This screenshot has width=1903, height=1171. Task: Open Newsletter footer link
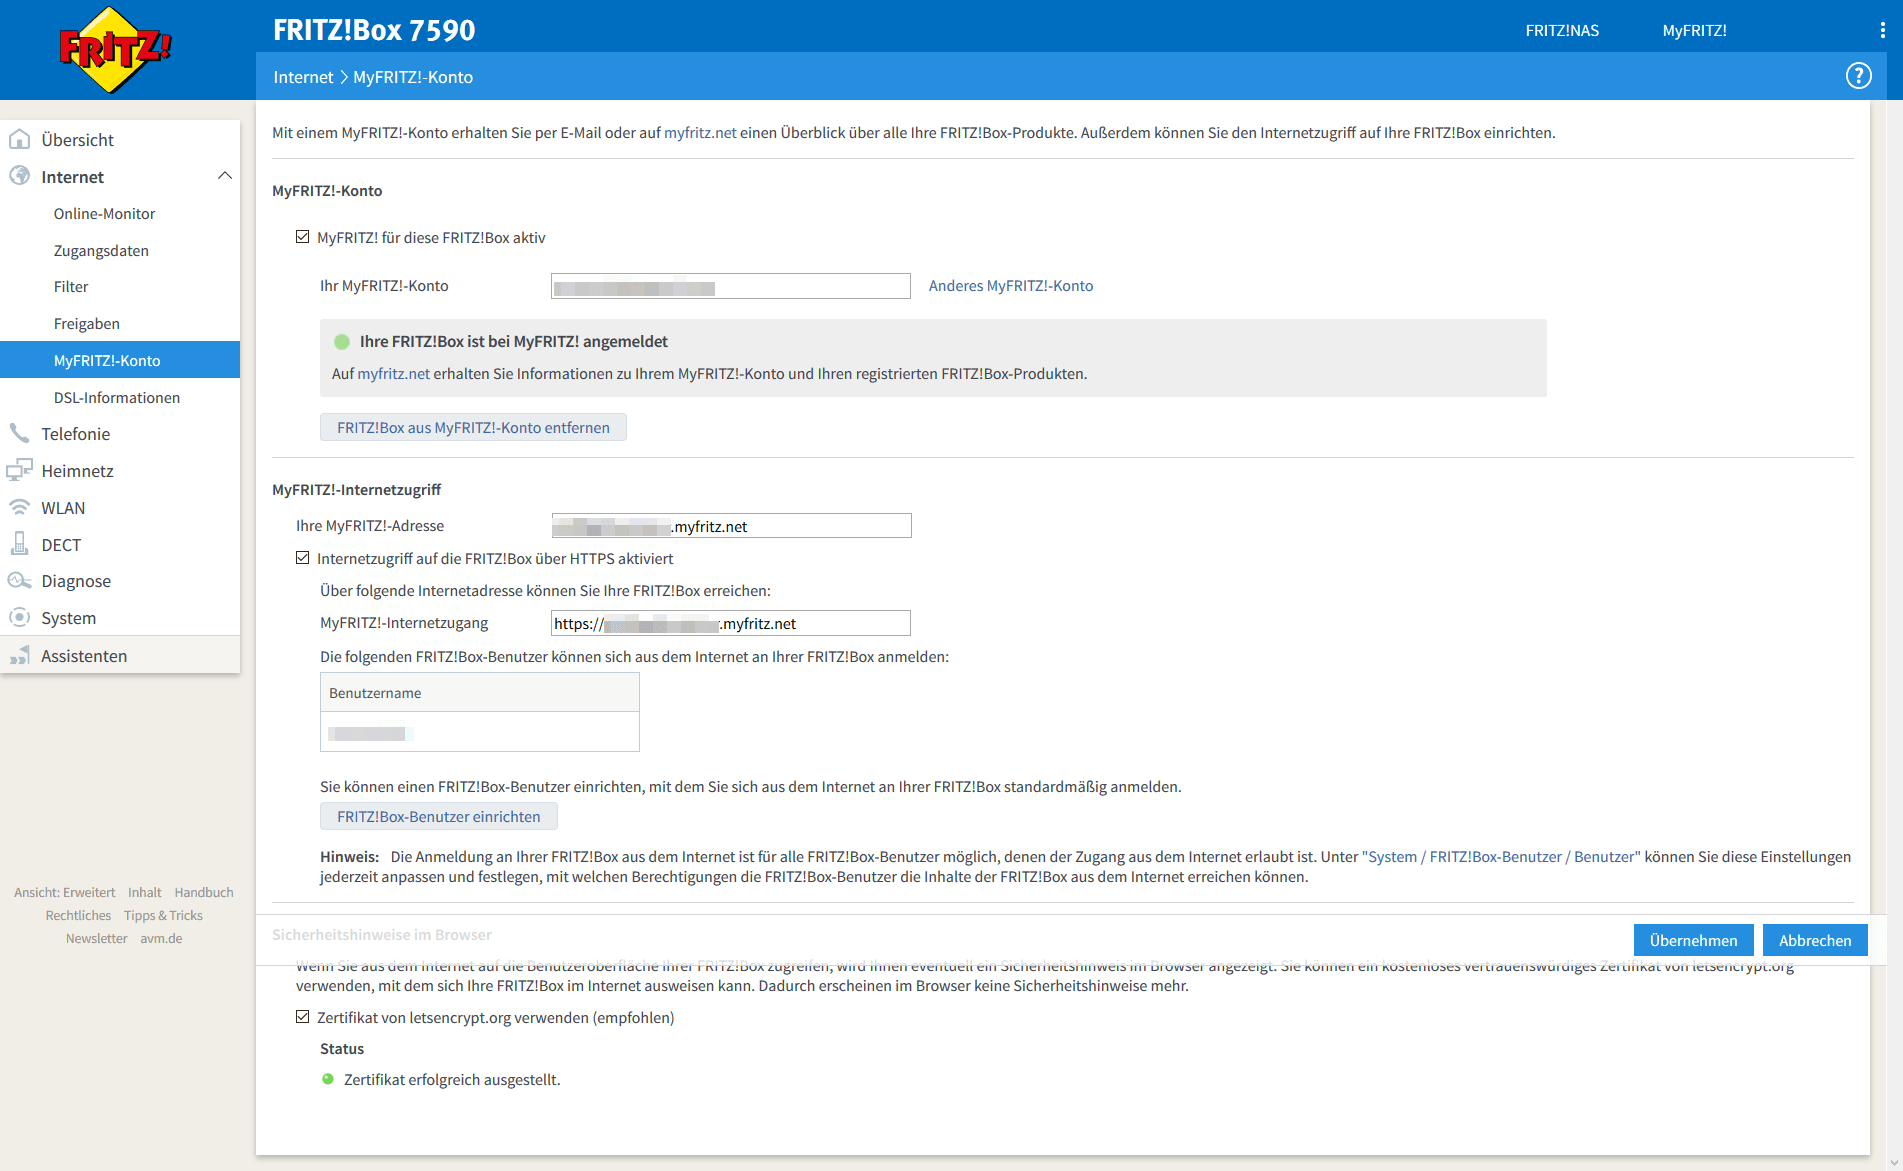pyautogui.click(x=96, y=938)
